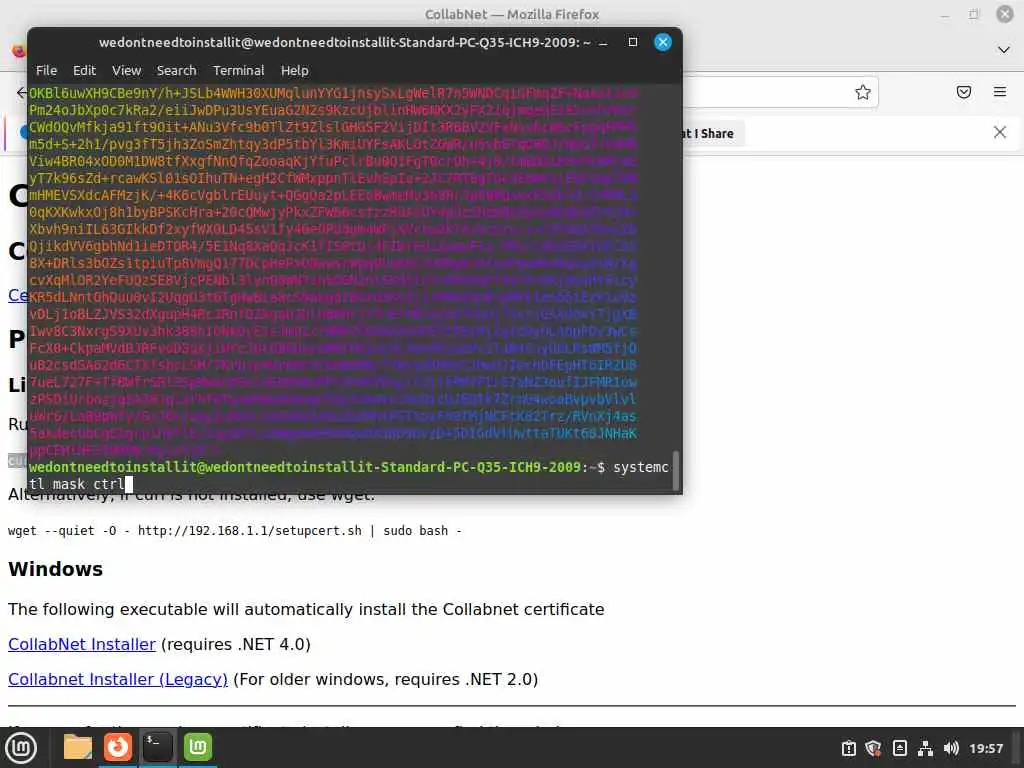Image resolution: width=1024 pixels, height=768 pixels.
Task: Bookmark this page with the star icon
Action: point(863,92)
